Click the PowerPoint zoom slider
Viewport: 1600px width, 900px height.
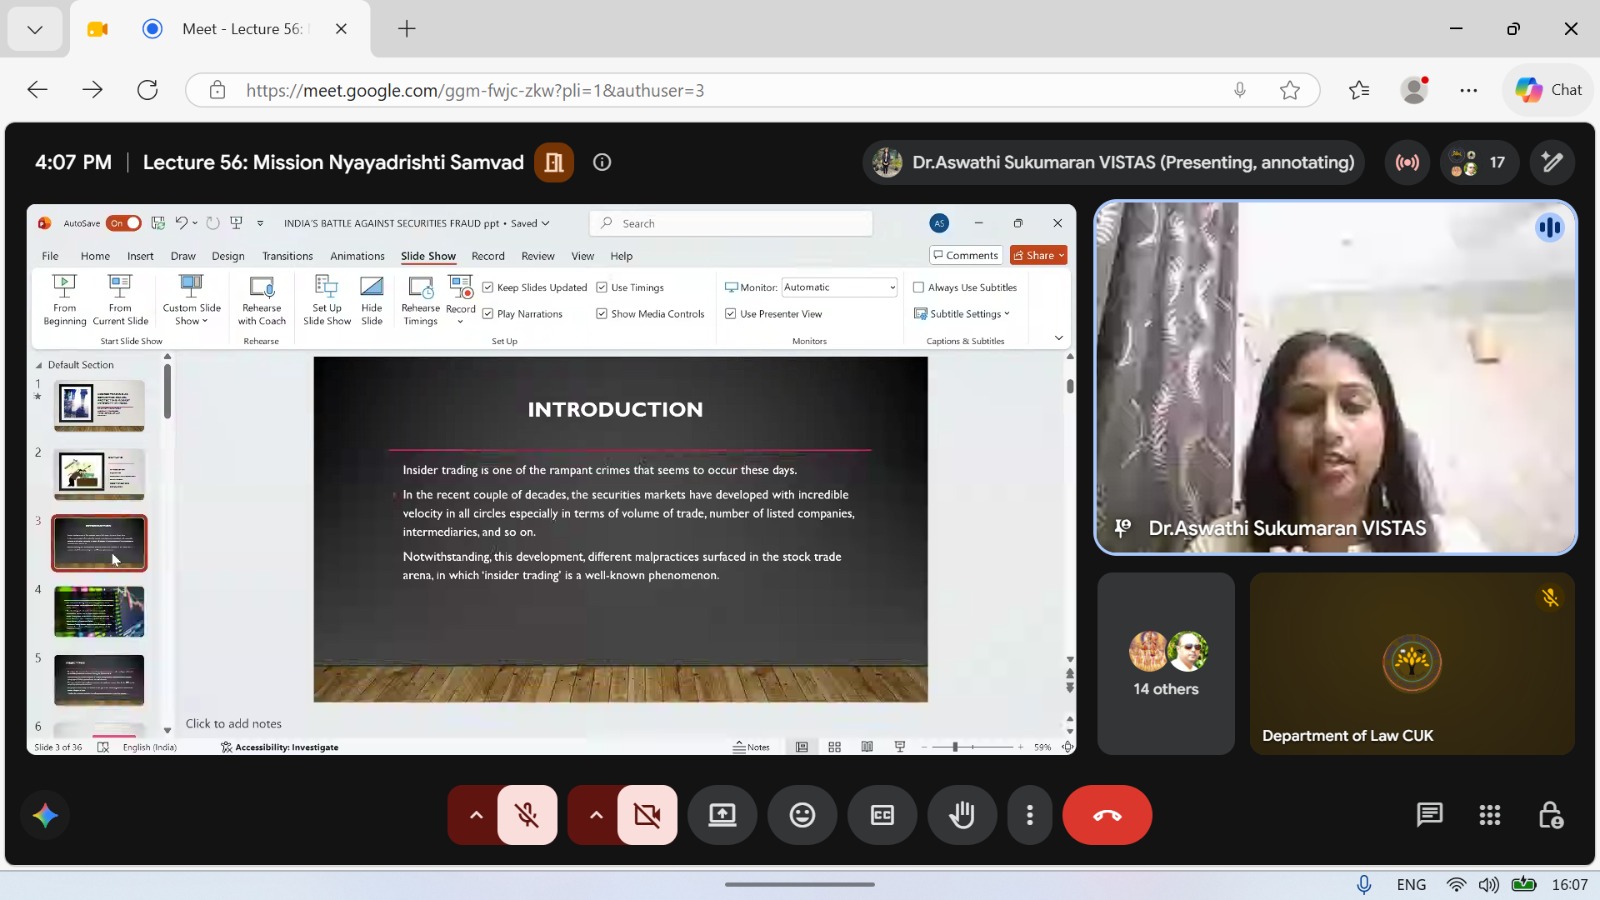tap(972, 747)
